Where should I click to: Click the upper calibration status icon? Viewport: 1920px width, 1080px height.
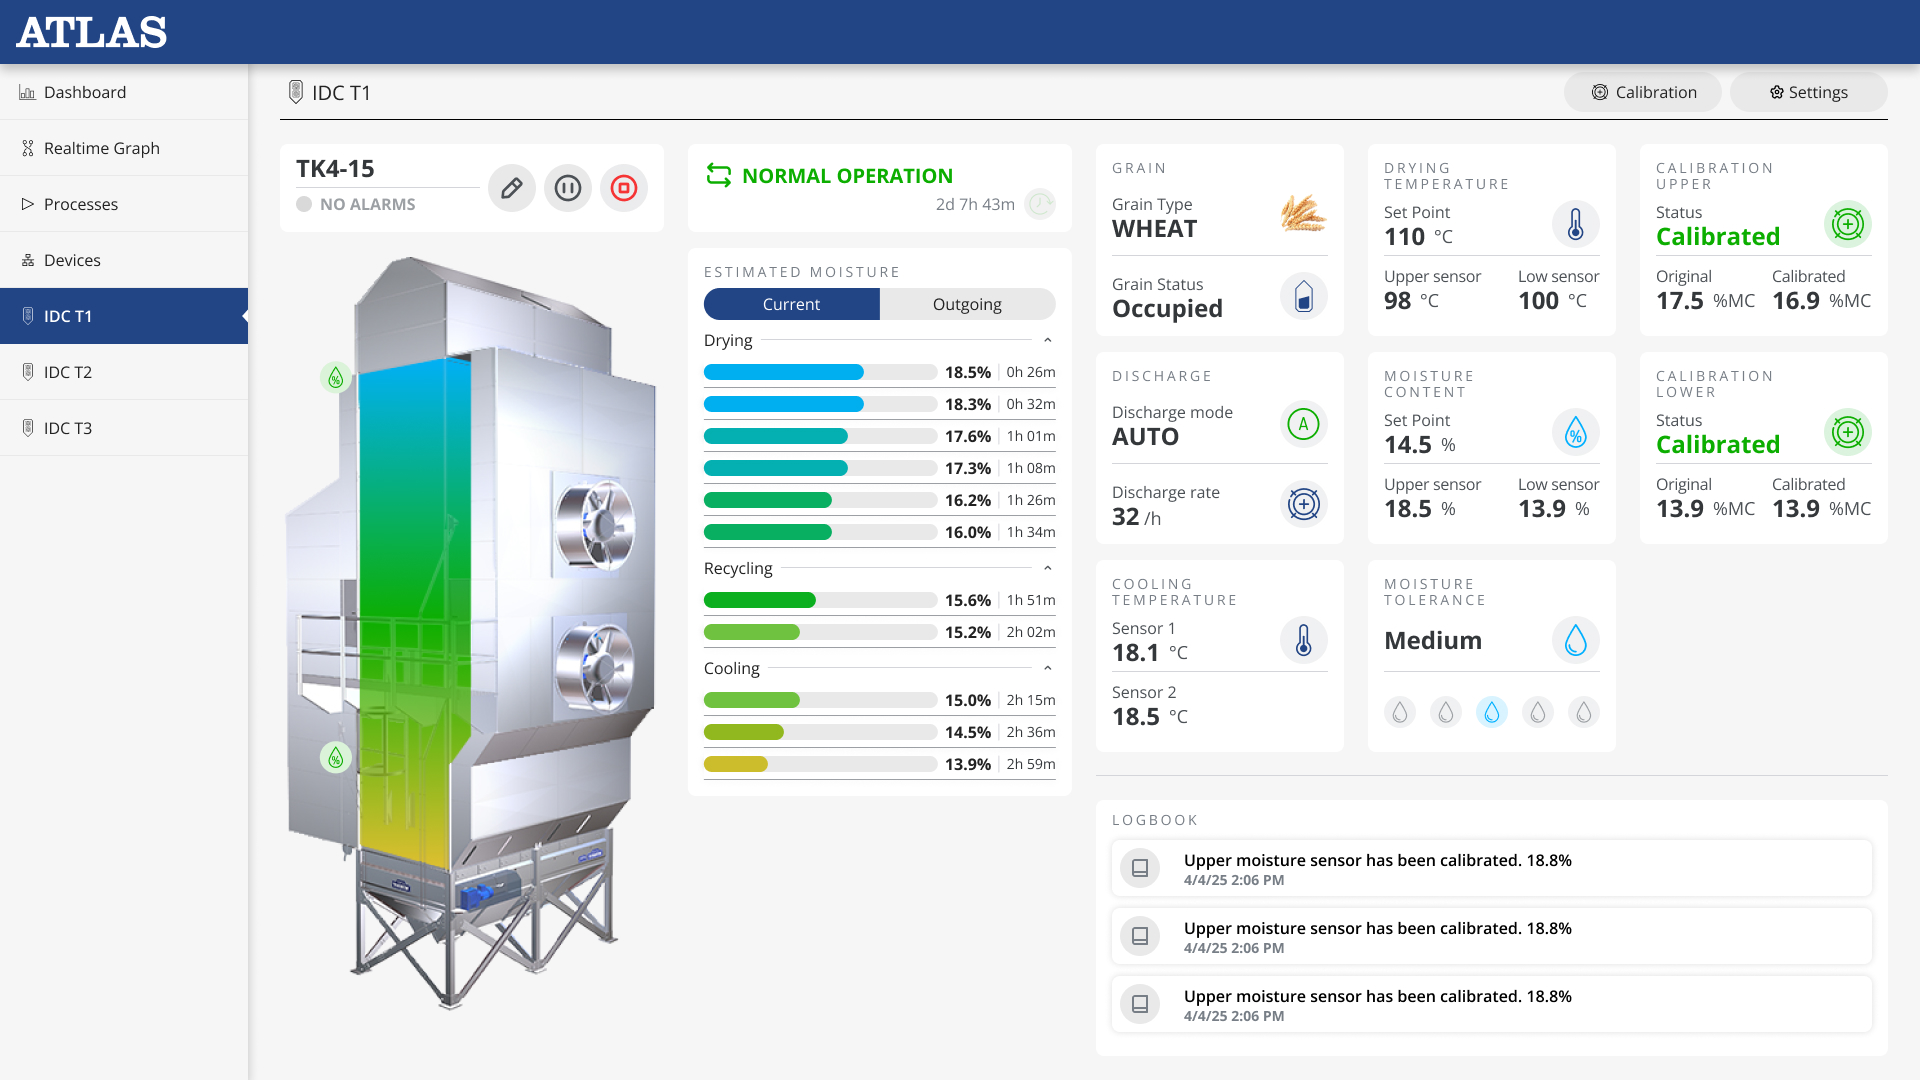click(x=1847, y=224)
